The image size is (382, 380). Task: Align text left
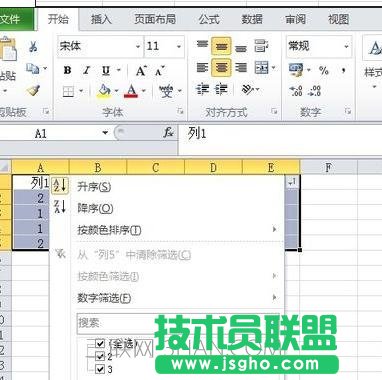pyautogui.click(x=202, y=68)
